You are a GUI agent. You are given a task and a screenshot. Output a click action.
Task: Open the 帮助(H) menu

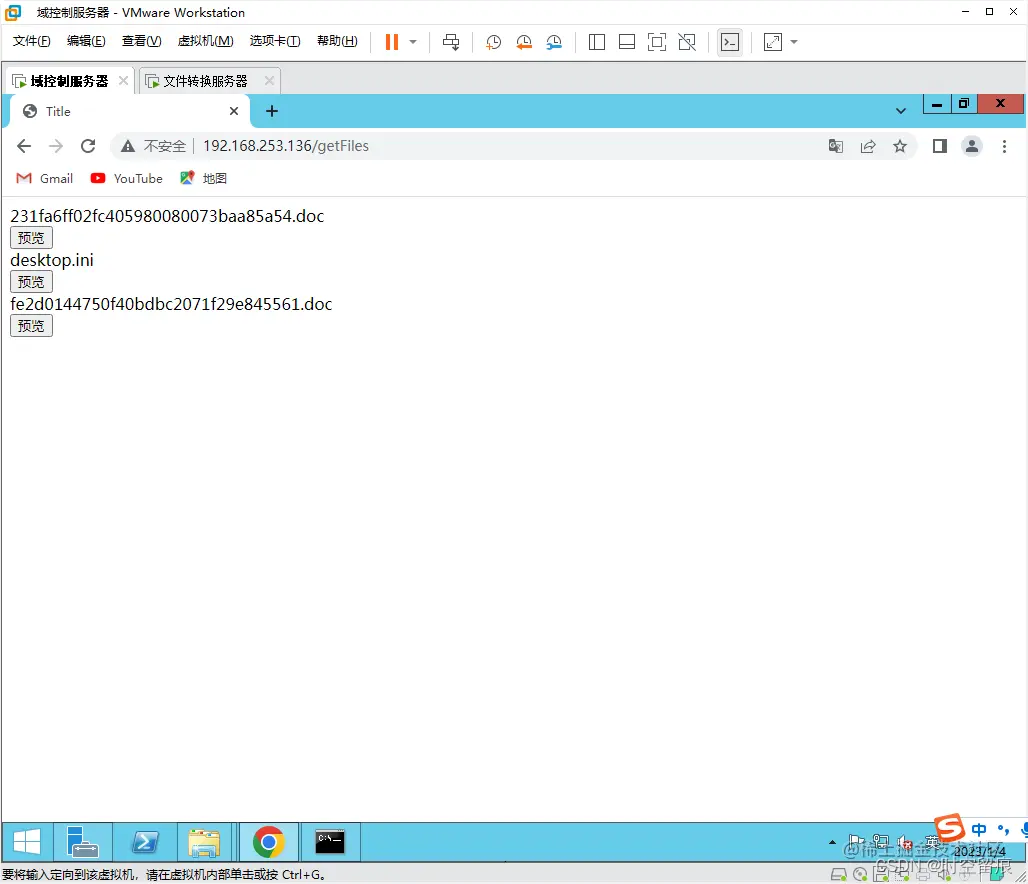pos(337,41)
